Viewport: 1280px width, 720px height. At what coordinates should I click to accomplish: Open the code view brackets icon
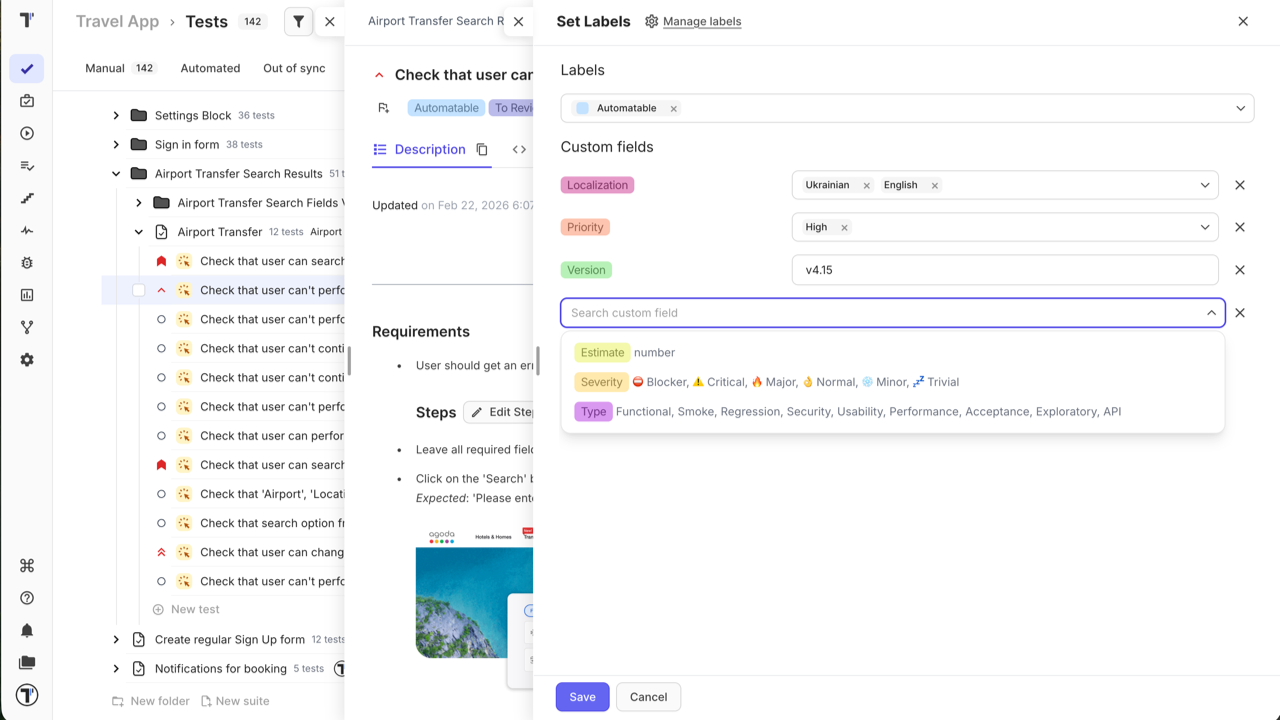point(519,149)
